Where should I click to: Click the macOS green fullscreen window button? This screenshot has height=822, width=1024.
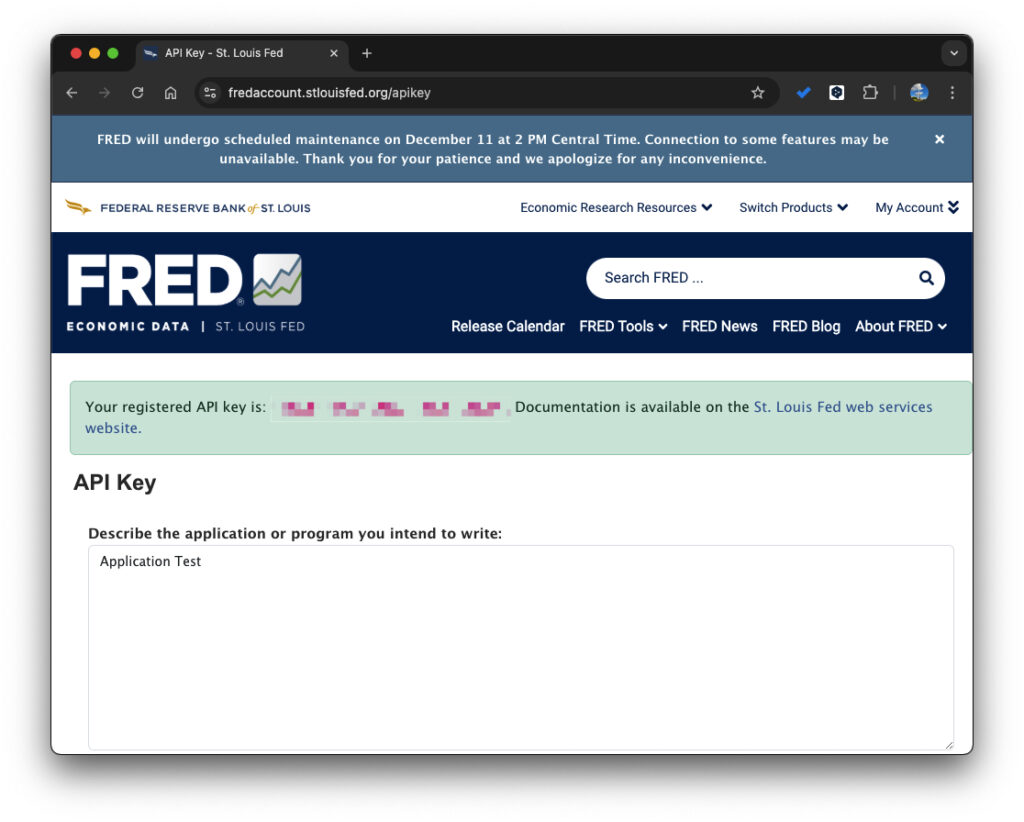(113, 54)
